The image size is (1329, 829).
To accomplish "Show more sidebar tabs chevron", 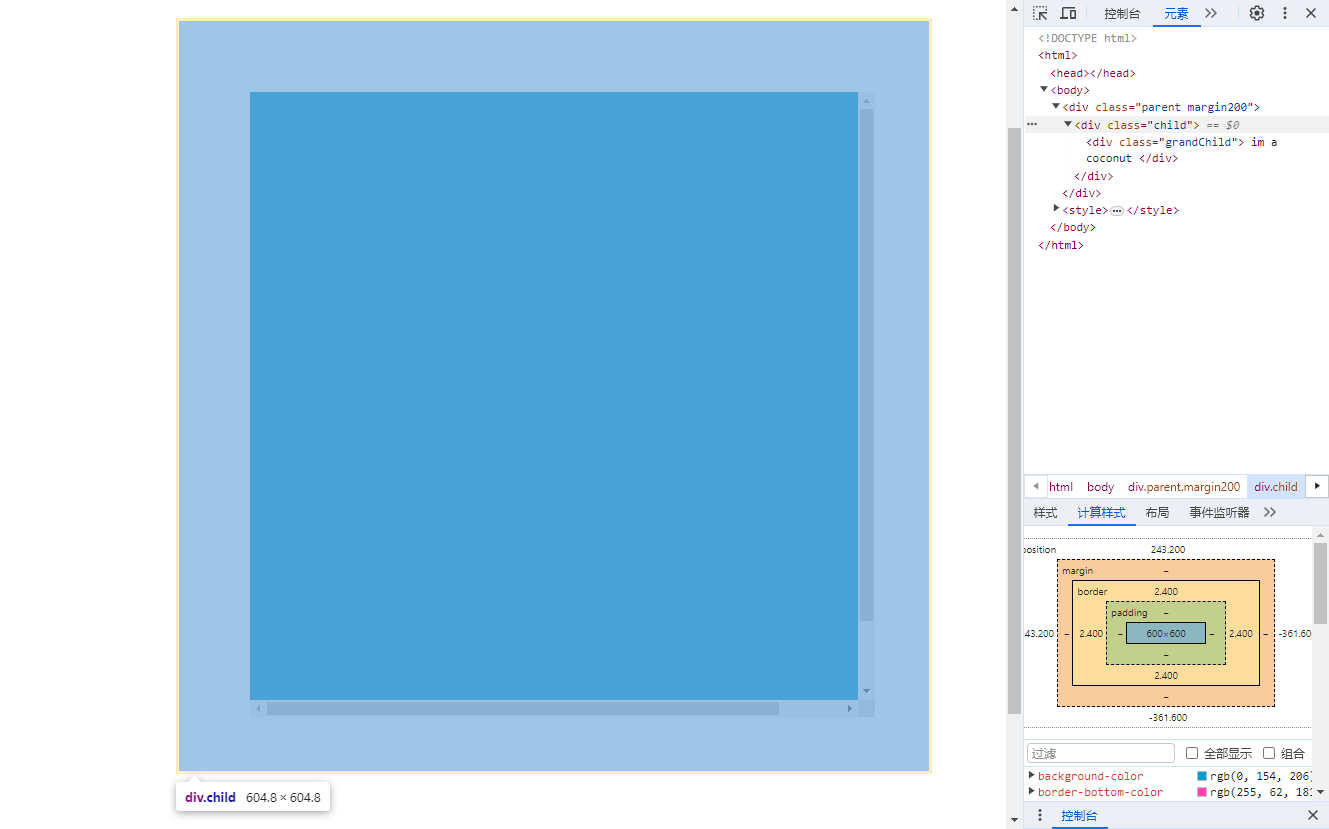I will pyautogui.click(x=1270, y=513).
